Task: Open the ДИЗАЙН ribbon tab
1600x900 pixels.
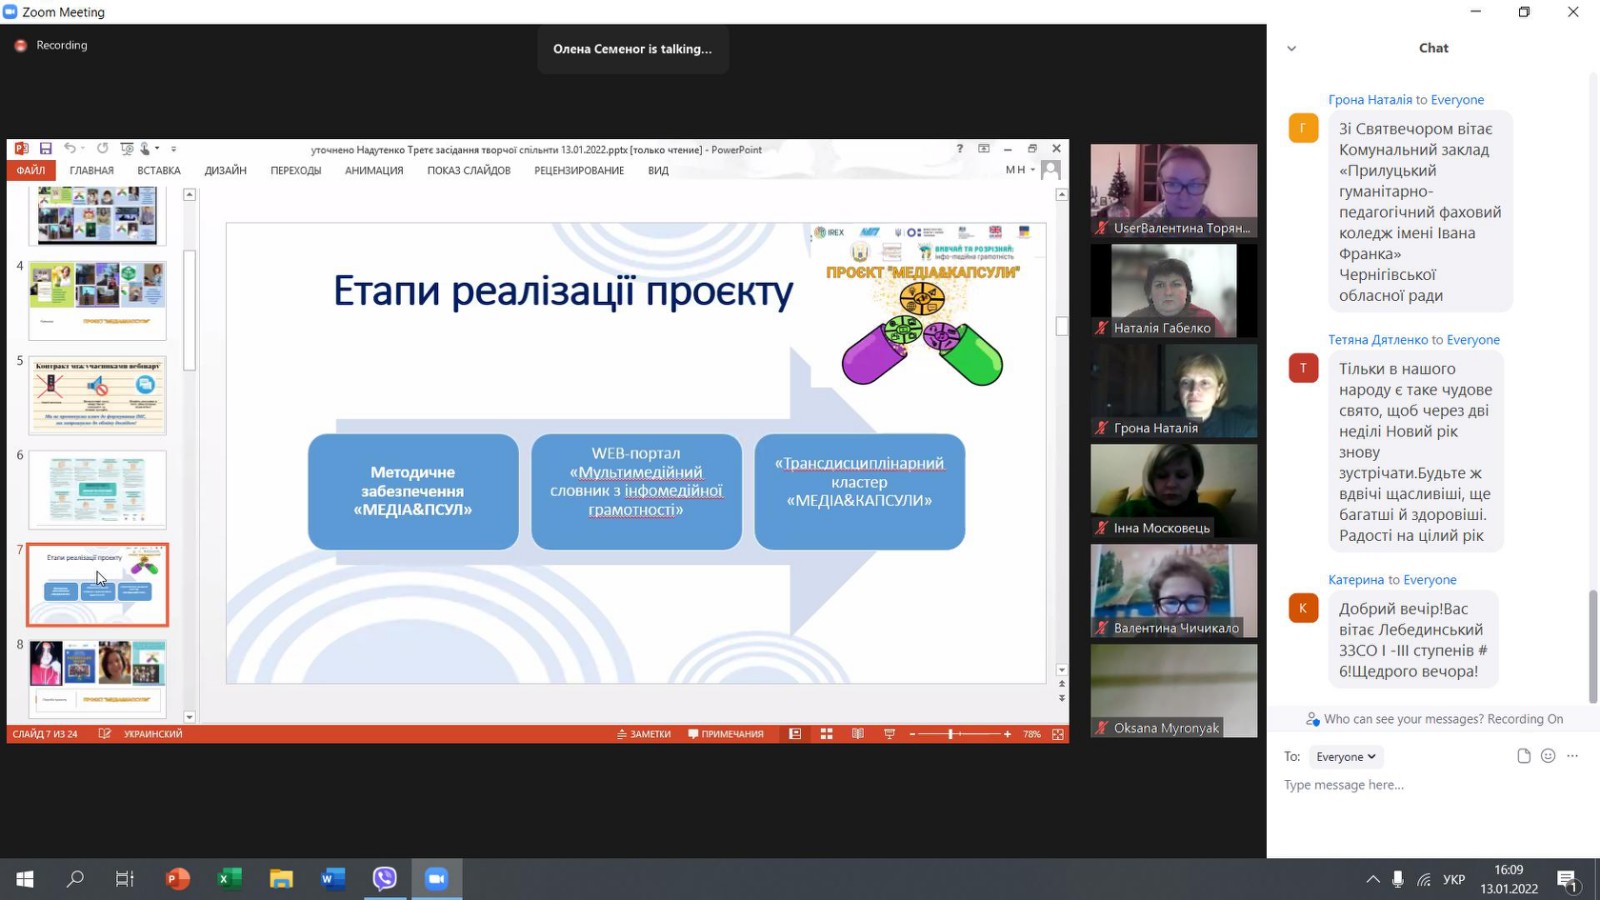Action: pos(225,171)
